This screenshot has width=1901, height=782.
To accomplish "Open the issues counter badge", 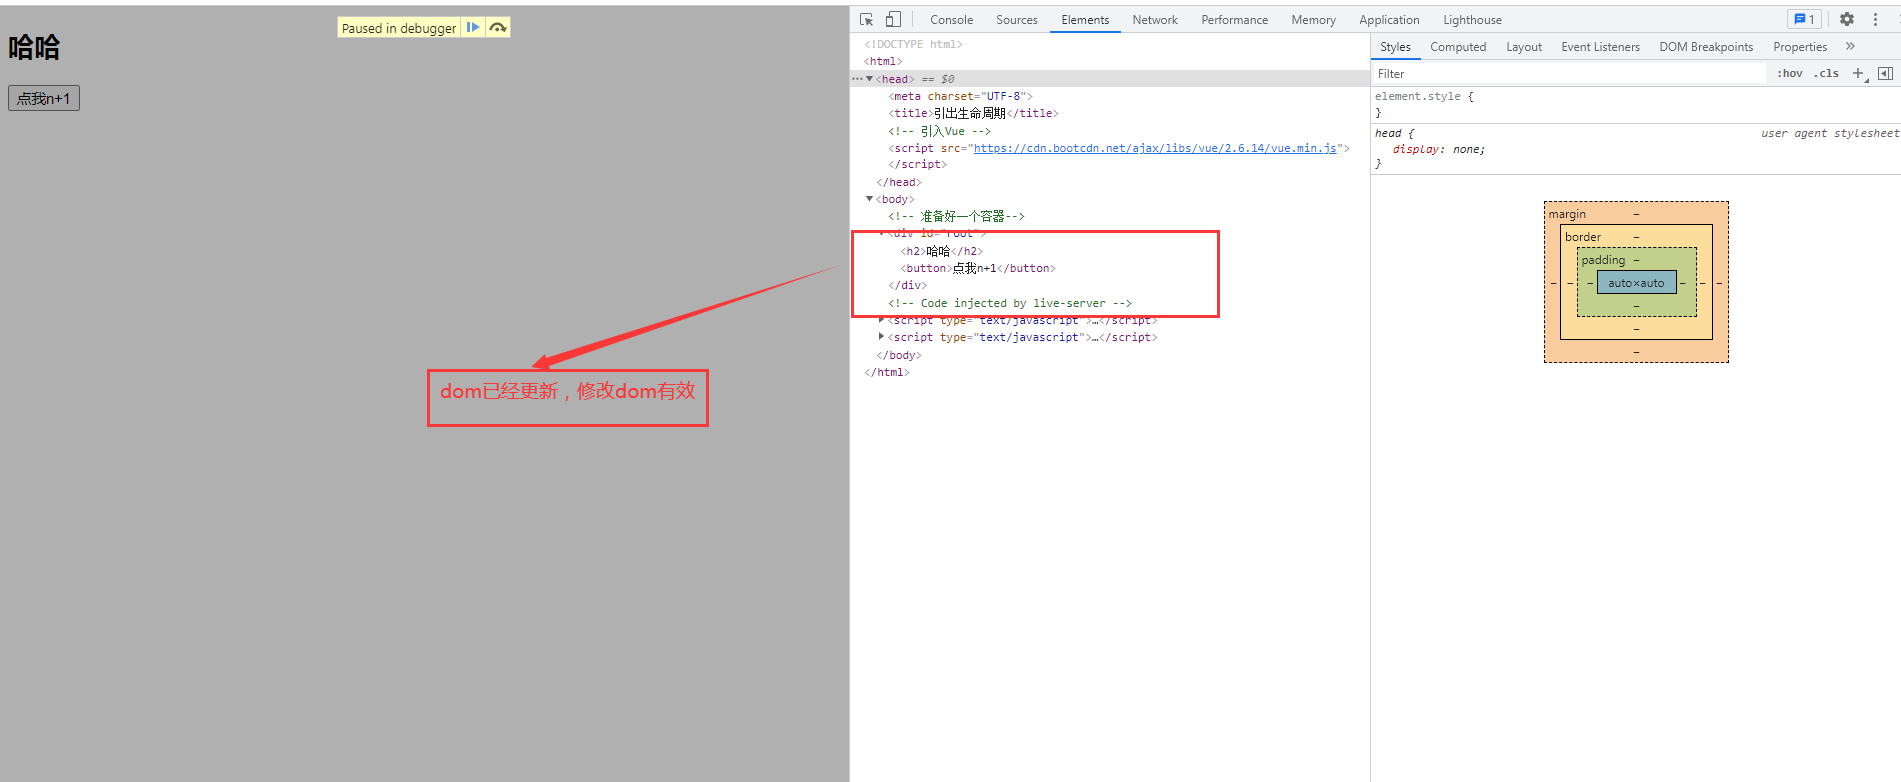I will (1804, 19).
